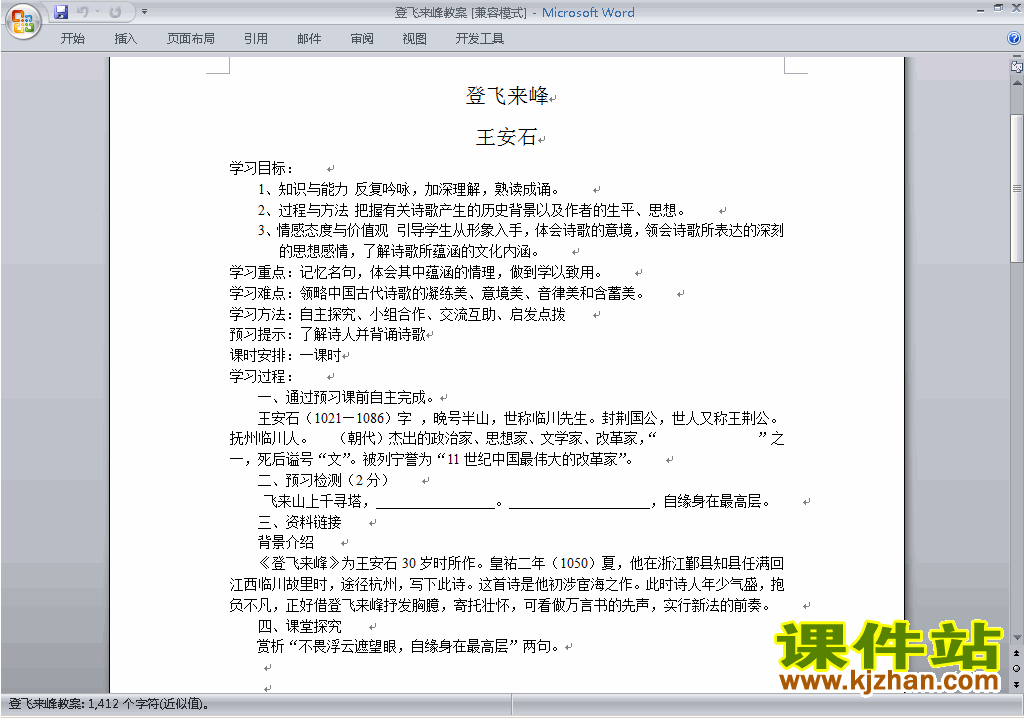Click the author line 王安石

point(506,137)
